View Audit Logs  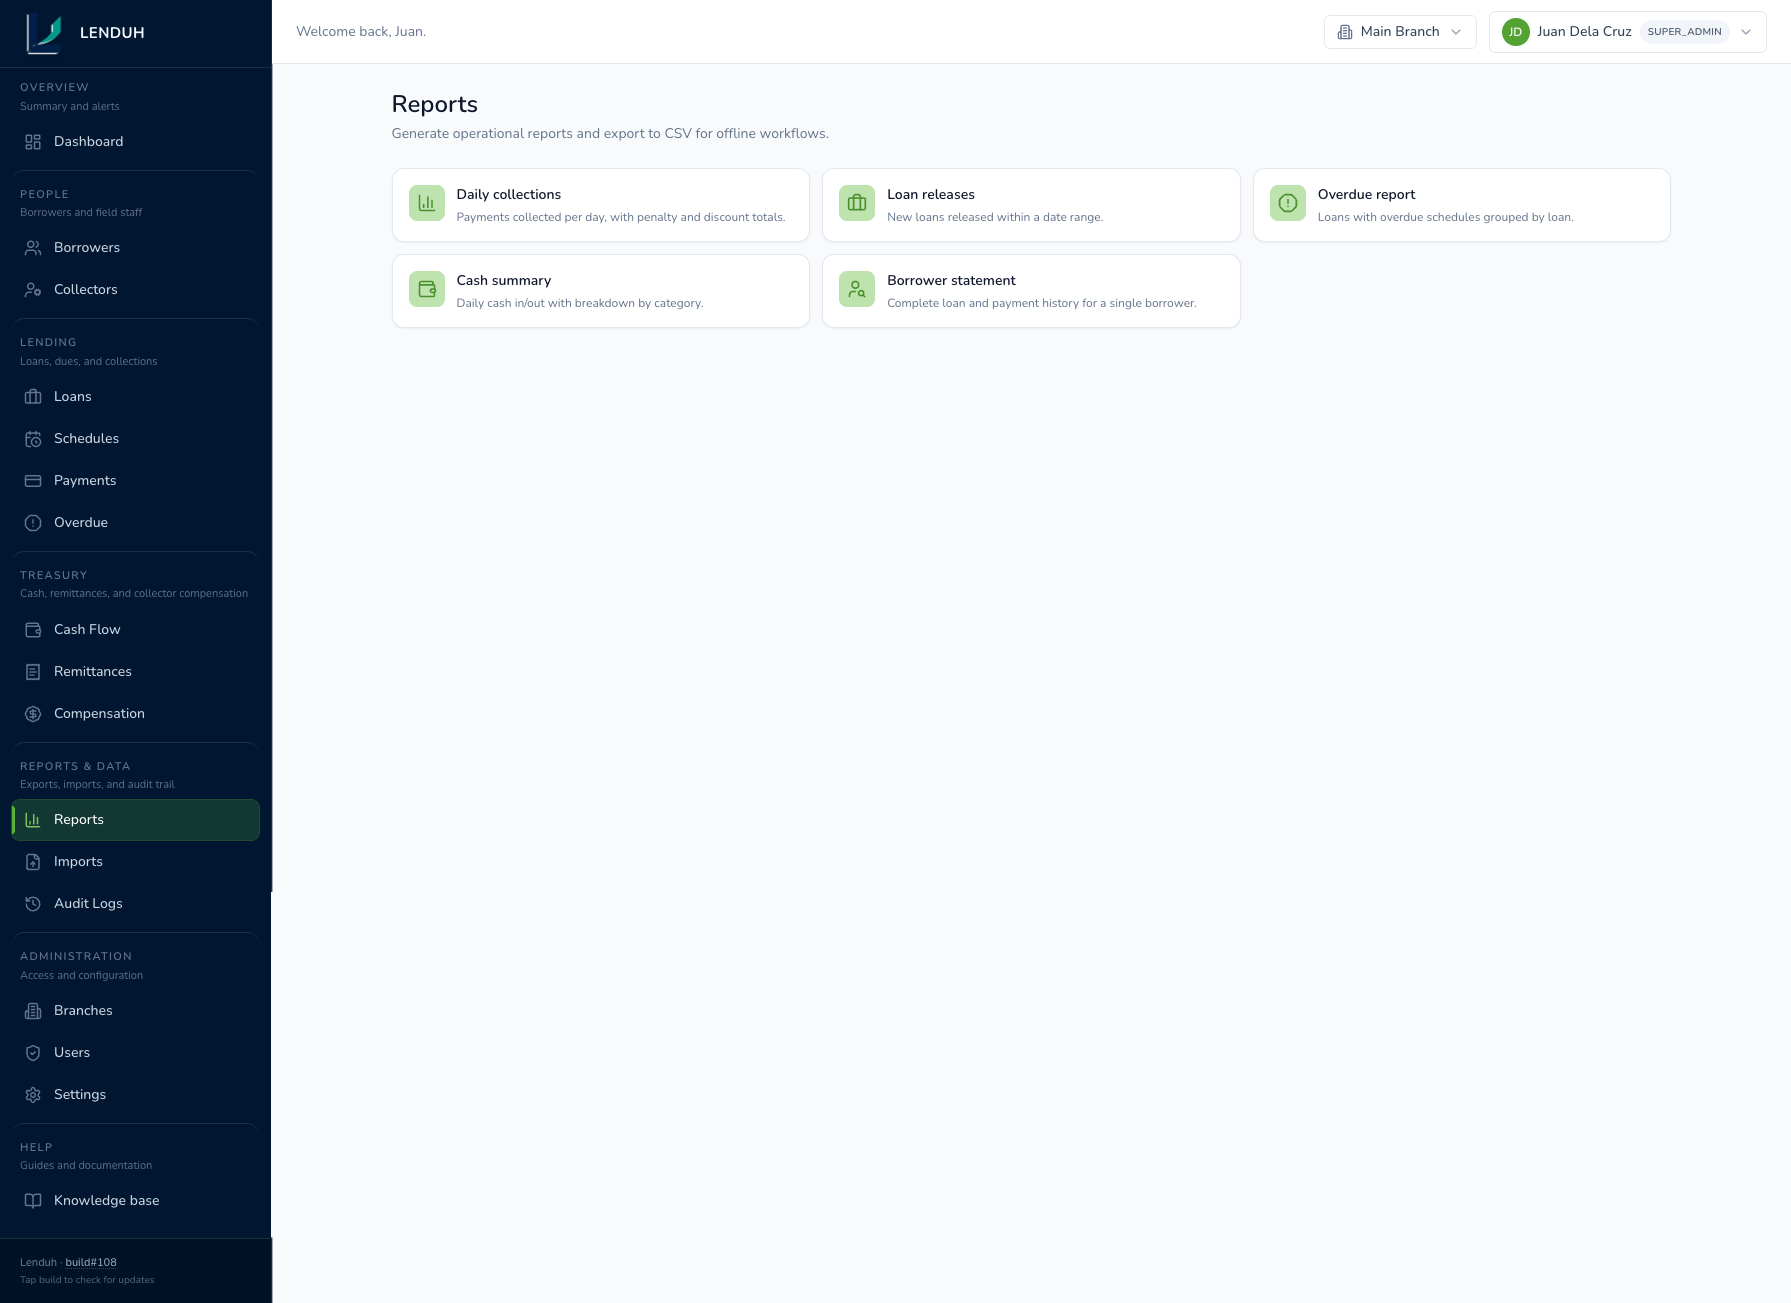pyautogui.click(x=136, y=904)
